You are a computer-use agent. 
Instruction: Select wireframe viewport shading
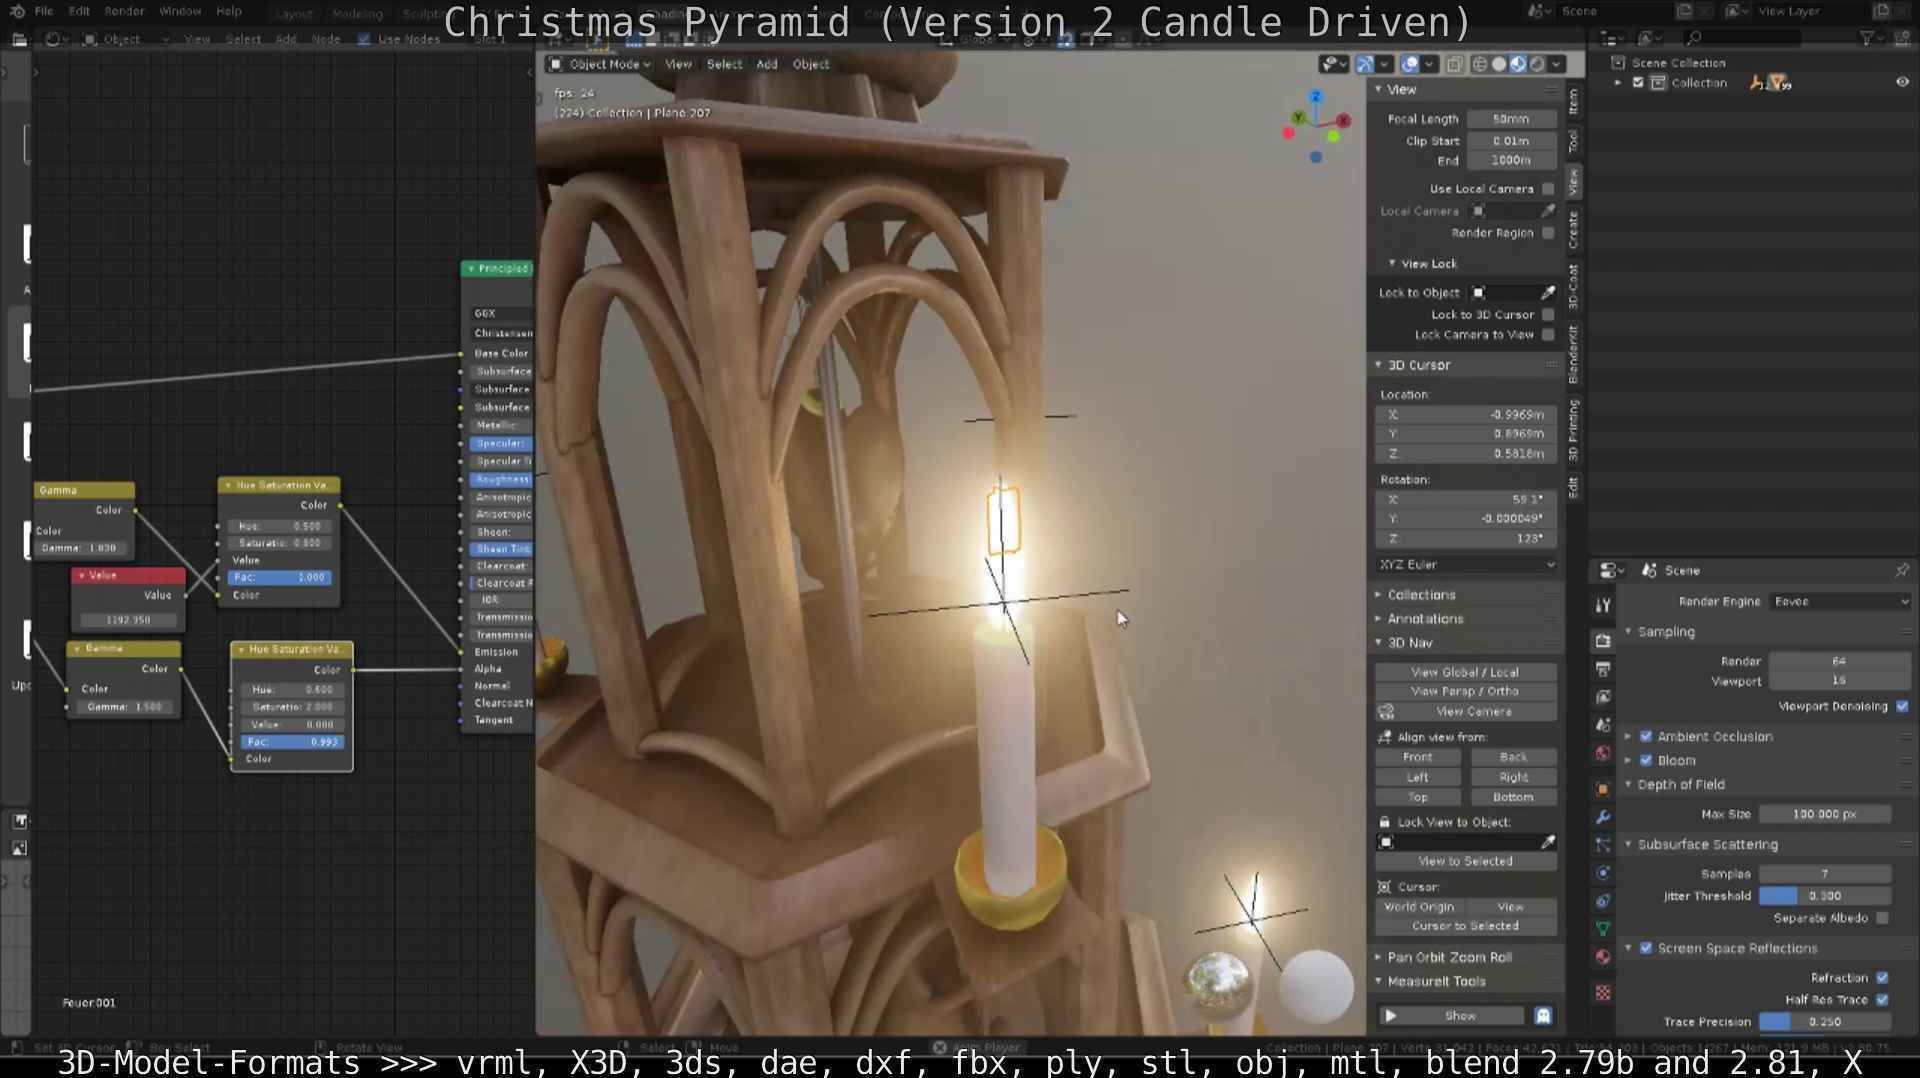click(1480, 64)
